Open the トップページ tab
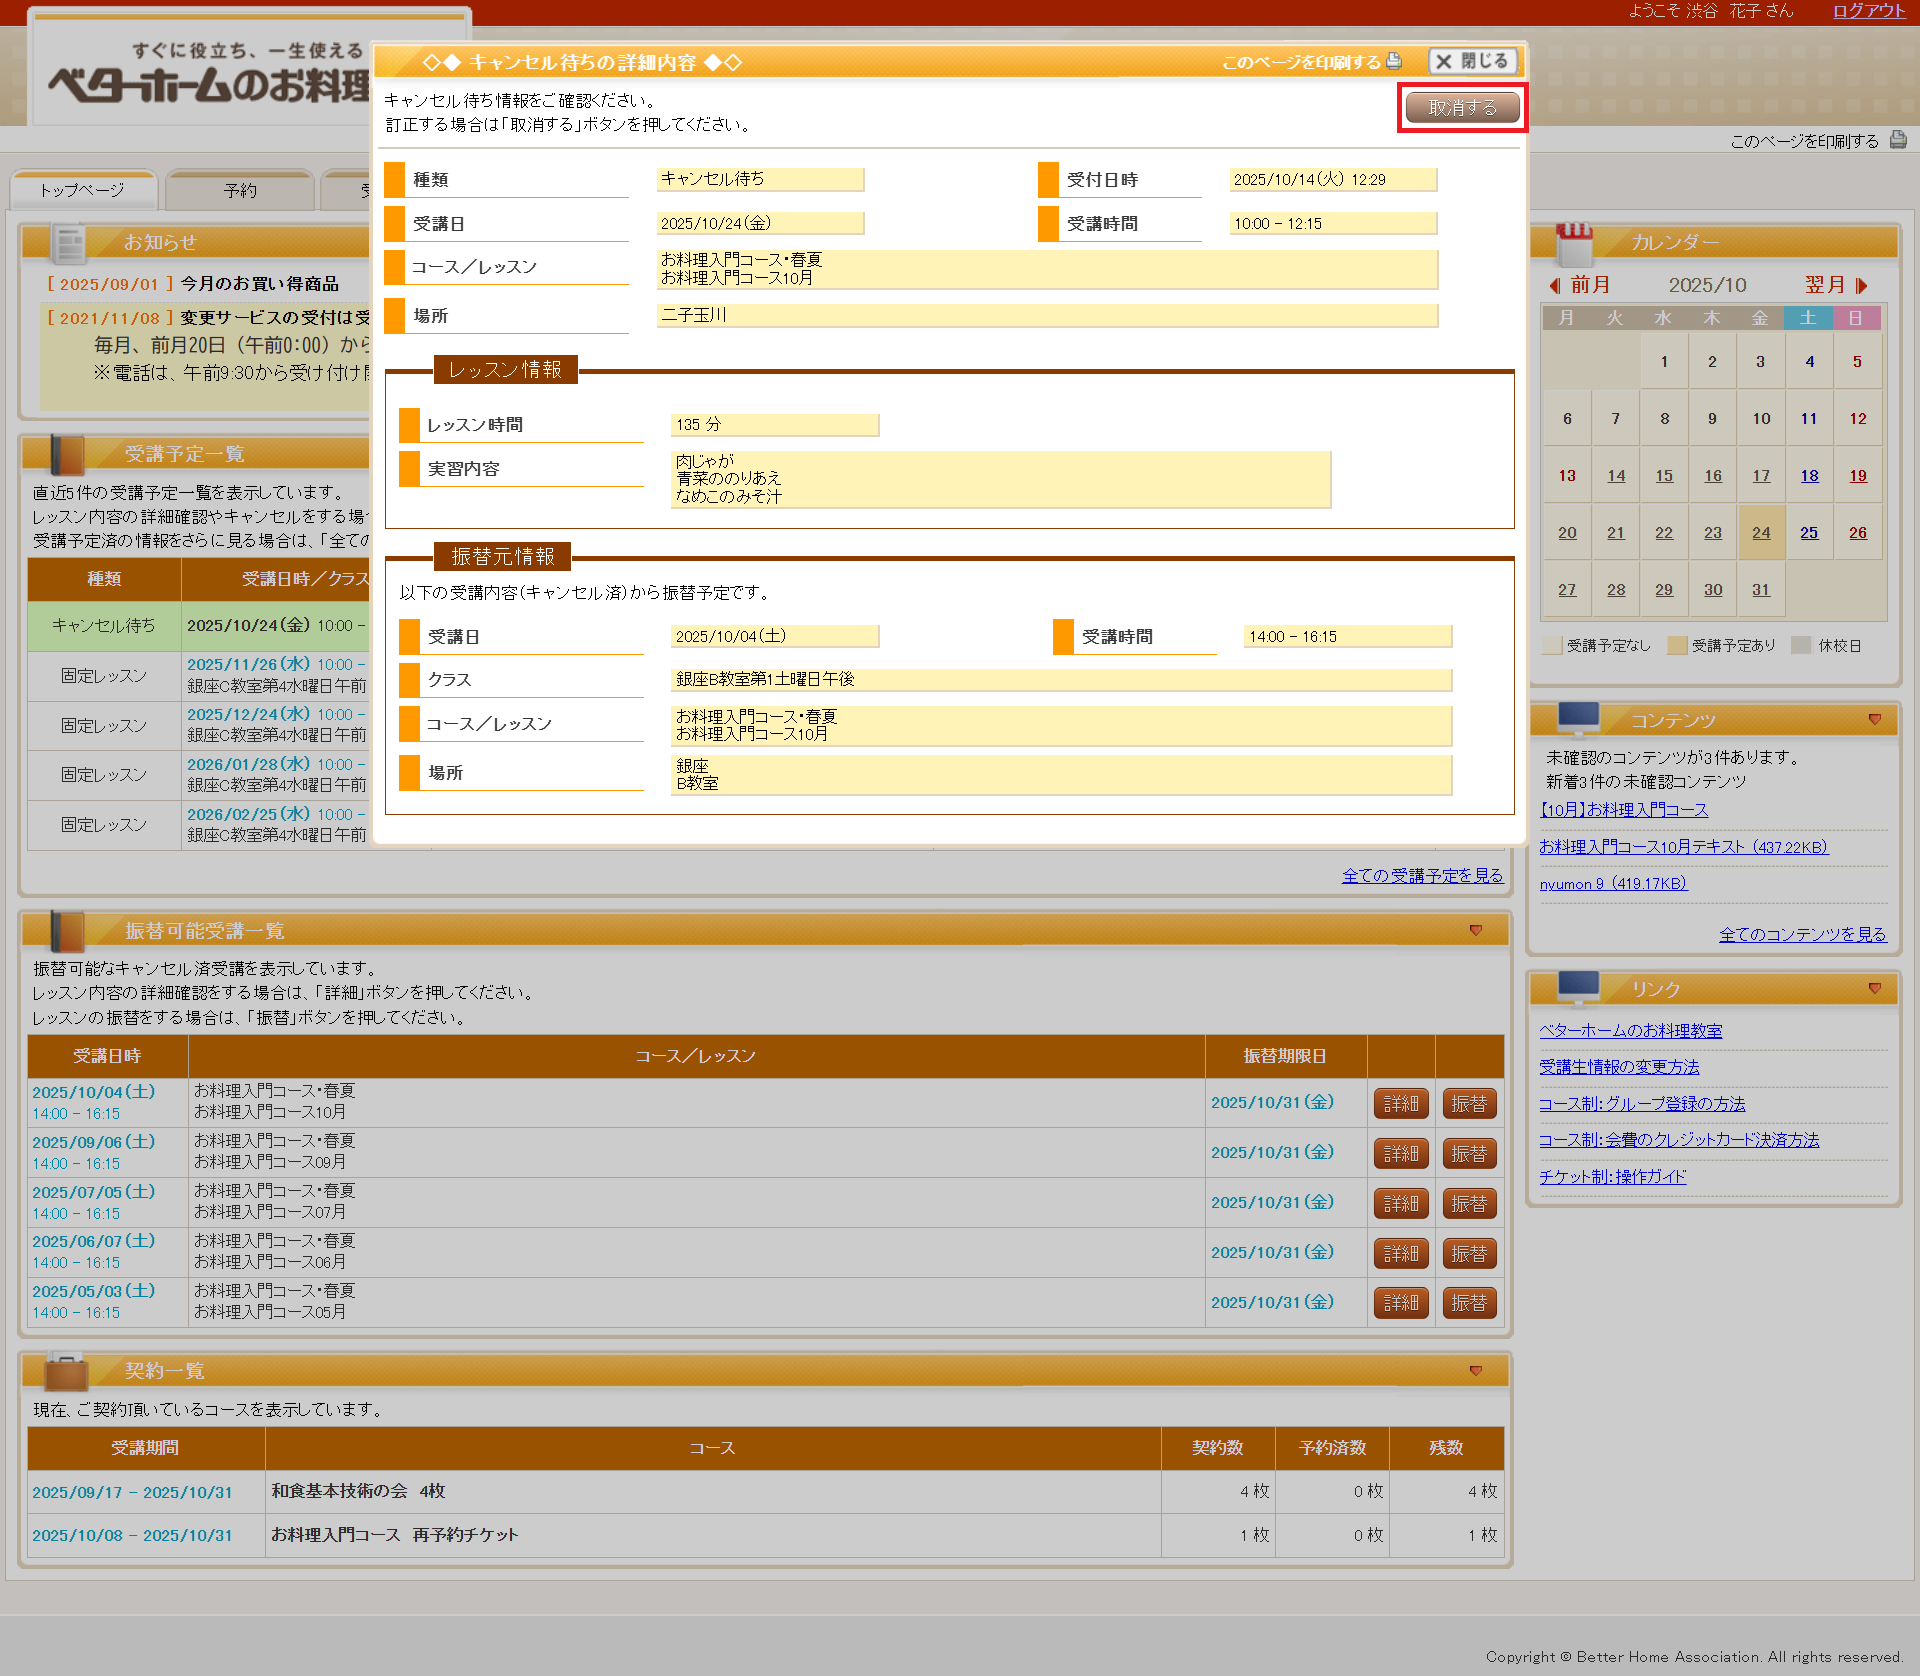1920x1676 pixels. click(83, 191)
